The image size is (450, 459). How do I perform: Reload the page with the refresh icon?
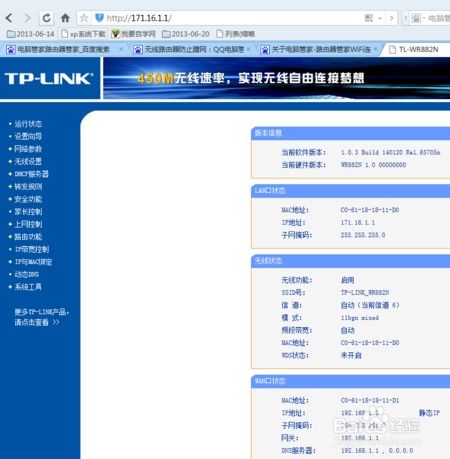[x=47, y=18]
